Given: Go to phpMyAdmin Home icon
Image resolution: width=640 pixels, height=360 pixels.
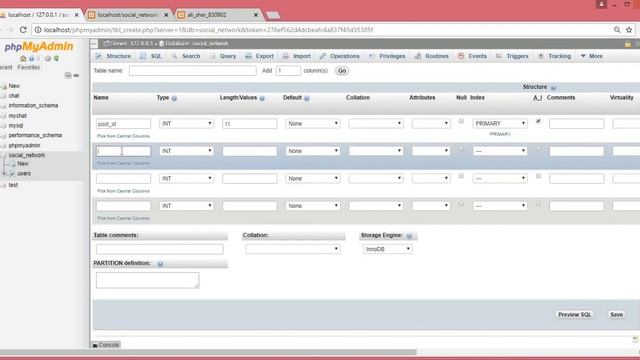Looking at the screenshot, I should tap(23, 58).
